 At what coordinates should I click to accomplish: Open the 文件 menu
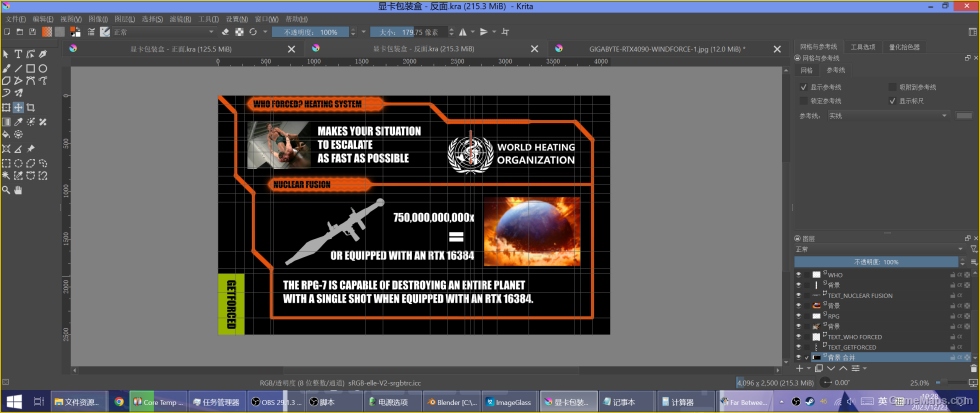16,19
